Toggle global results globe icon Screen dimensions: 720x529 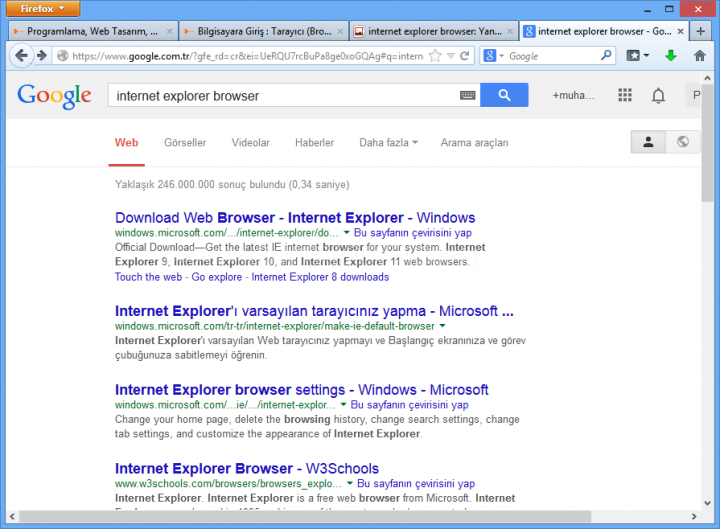(x=683, y=142)
